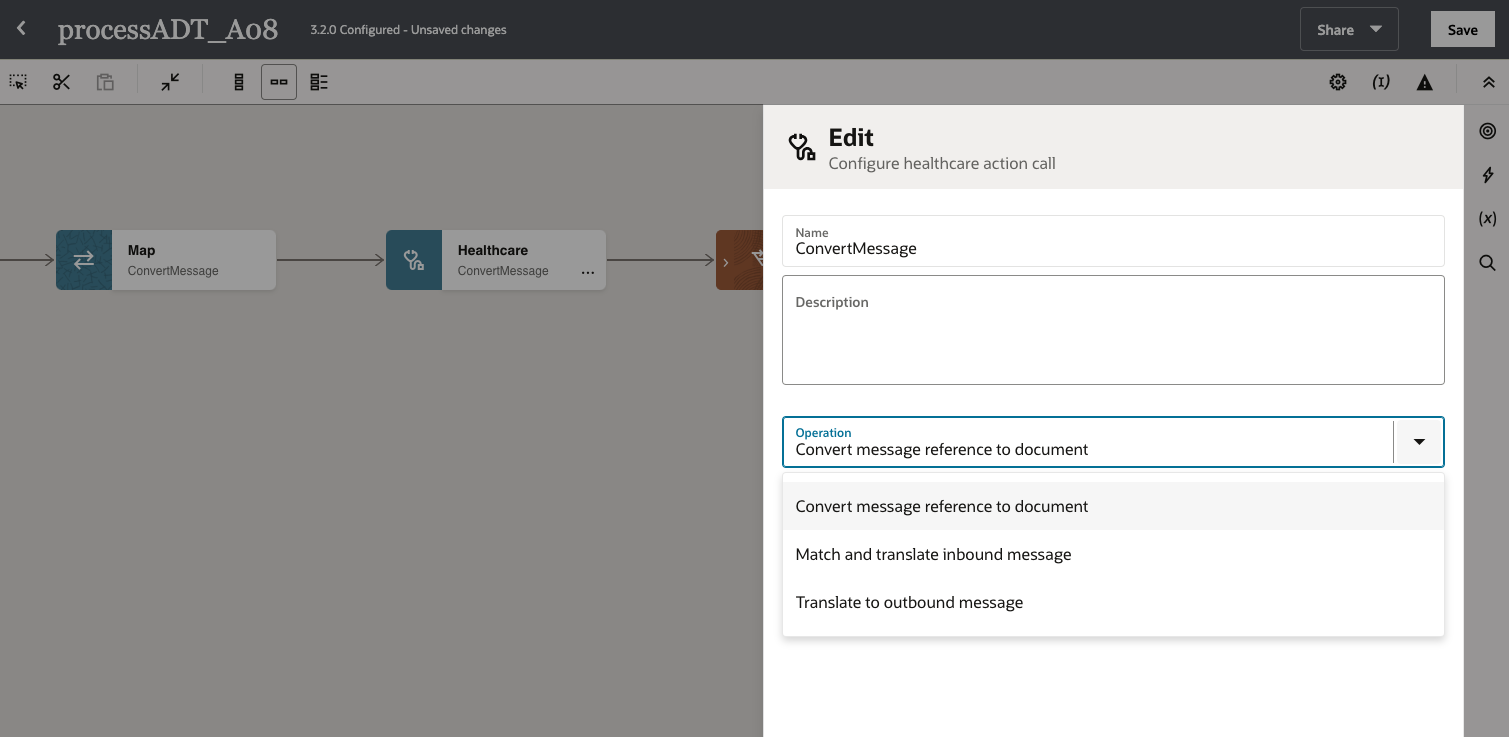Open the actions lightning bolt icon
The height and width of the screenshot is (737, 1509).
pyautogui.click(x=1488, y=175)
